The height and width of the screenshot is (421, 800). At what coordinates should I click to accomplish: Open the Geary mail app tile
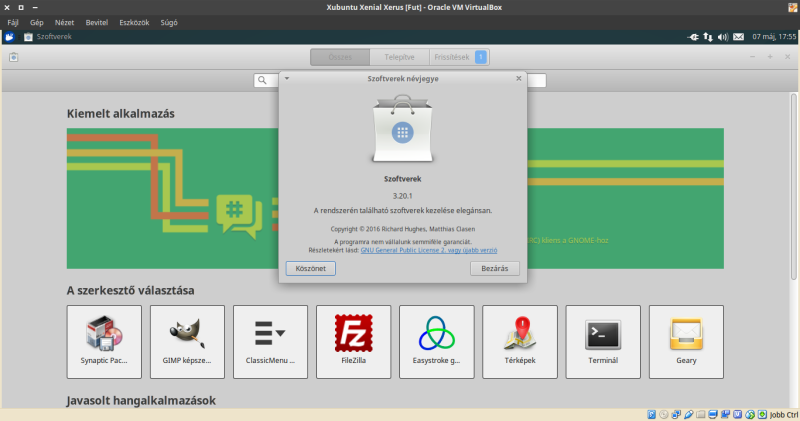(x=686, y=342)
